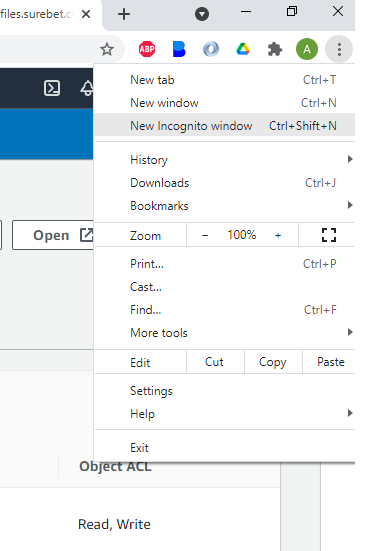Click the blue B extension icon
The height and width of the screenshot is (551, 366).
click(179, 49)
